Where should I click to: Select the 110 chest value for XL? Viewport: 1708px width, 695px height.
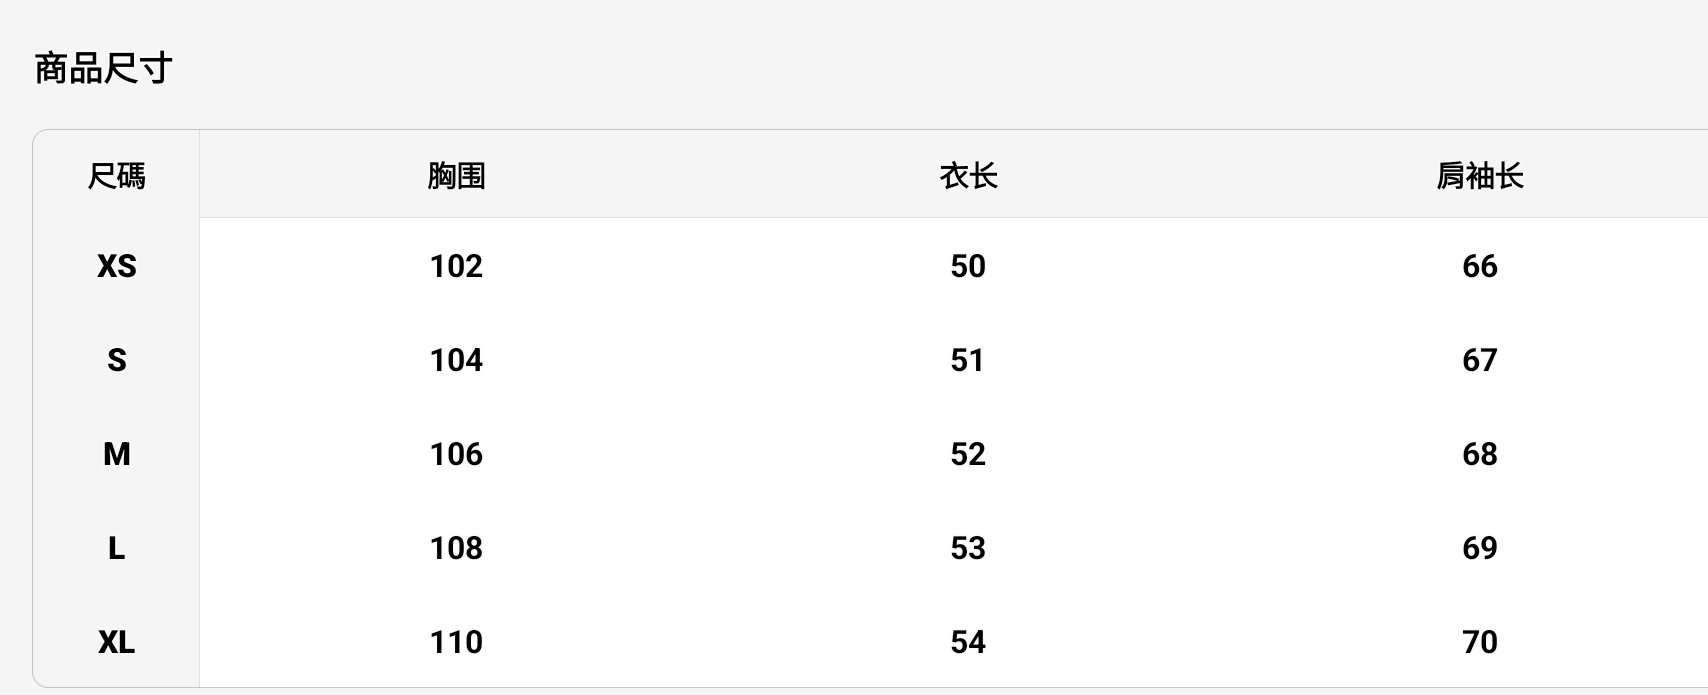(x=456, y=642)
